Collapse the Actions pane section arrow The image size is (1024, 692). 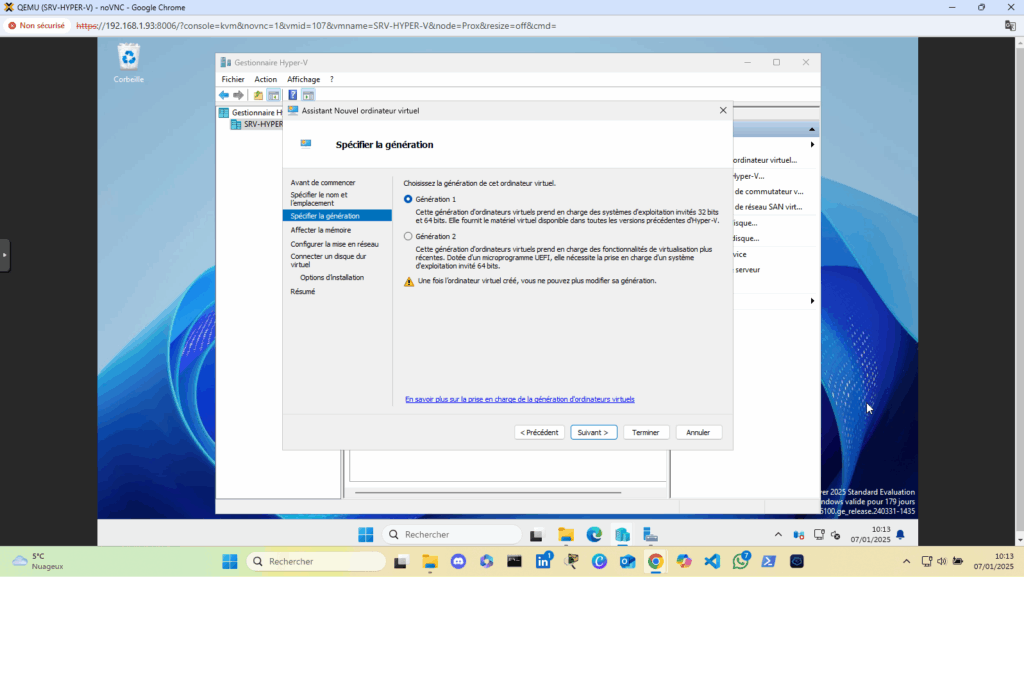click(812, 129)
